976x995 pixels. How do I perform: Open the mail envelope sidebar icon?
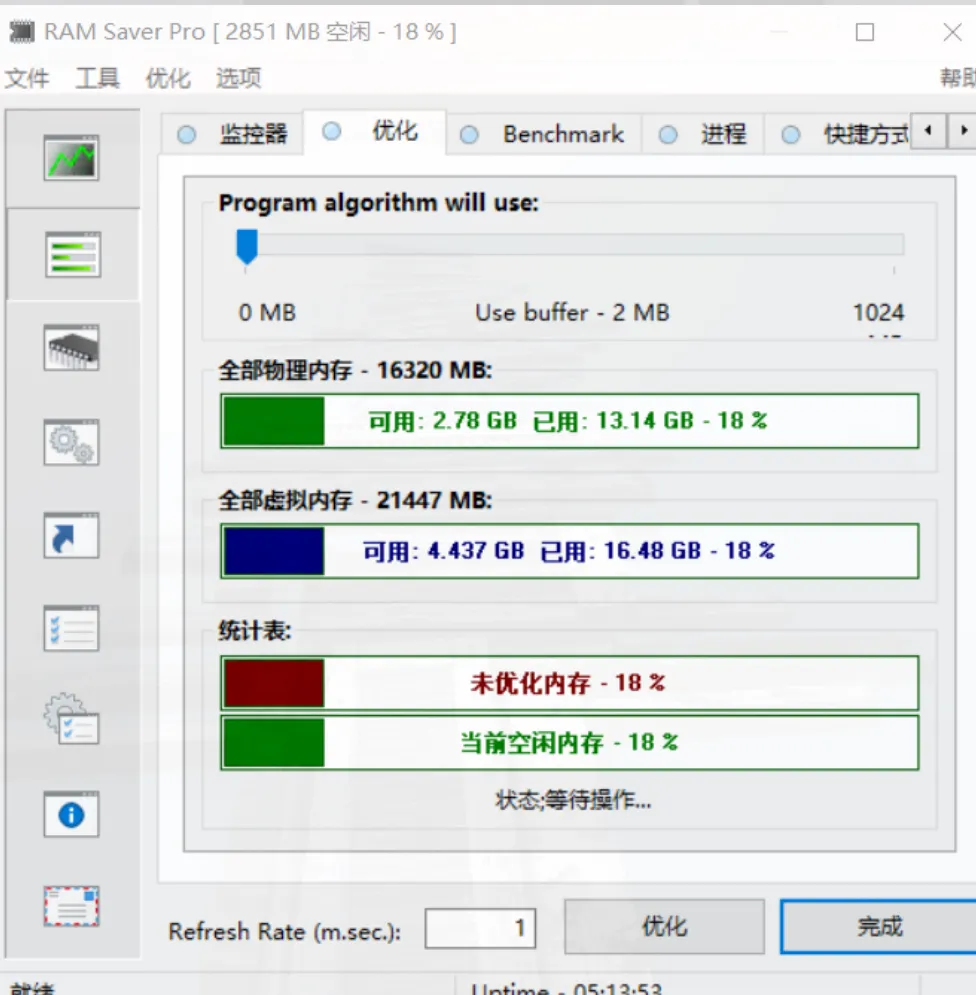click(71, 906)
